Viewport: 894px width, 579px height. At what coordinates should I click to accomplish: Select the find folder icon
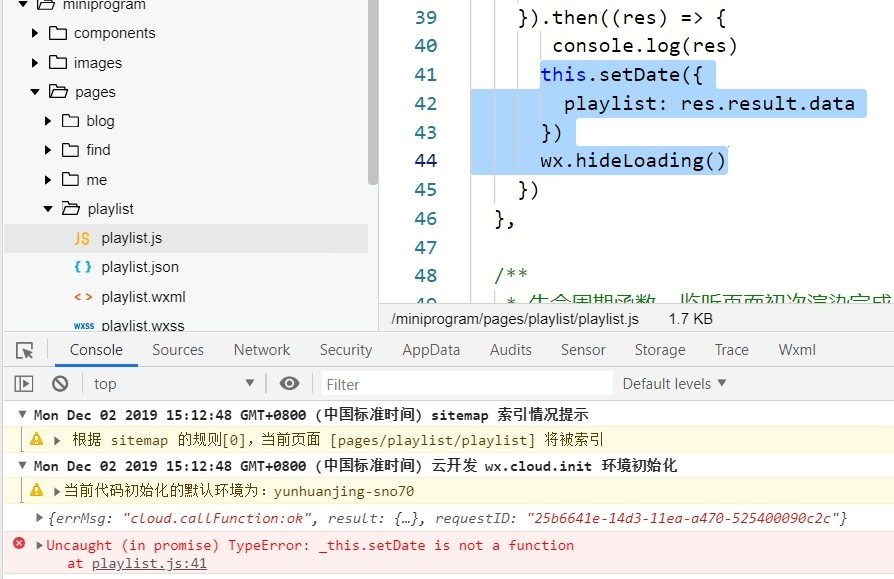tap(70, 149)
